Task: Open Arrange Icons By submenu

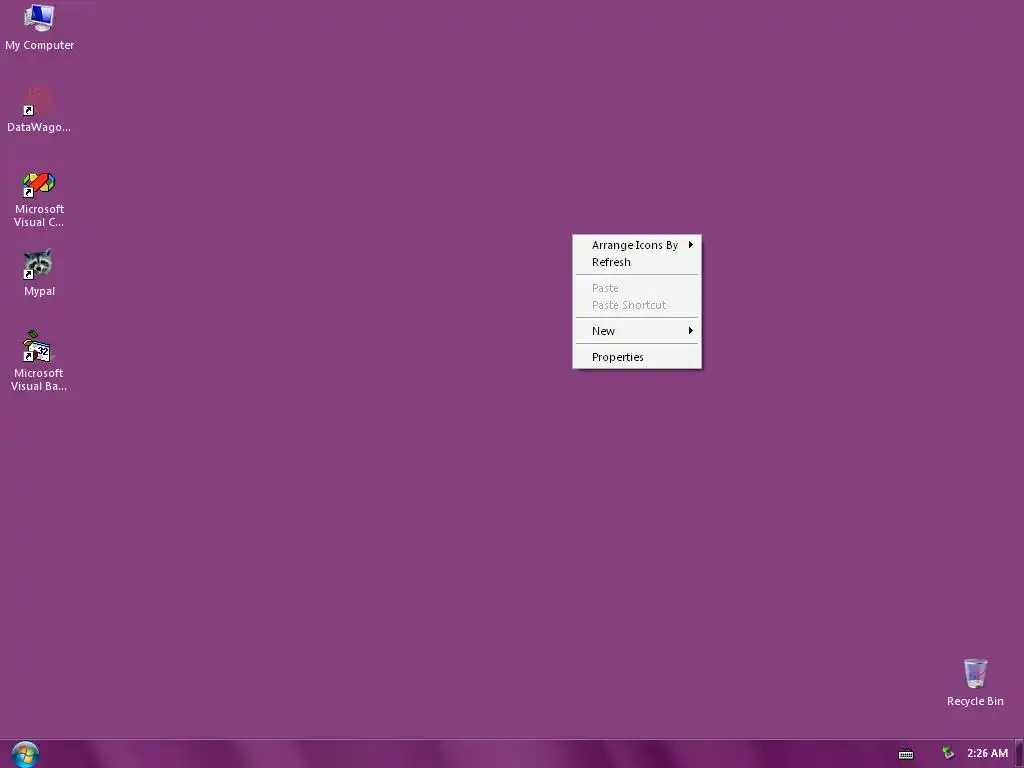Action: (x=637, y=245)
